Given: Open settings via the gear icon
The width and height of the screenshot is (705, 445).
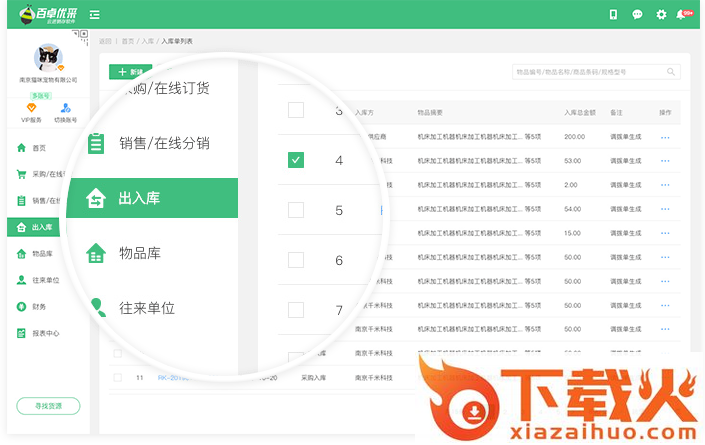Looking at the screenshot, I should [661, 14].
